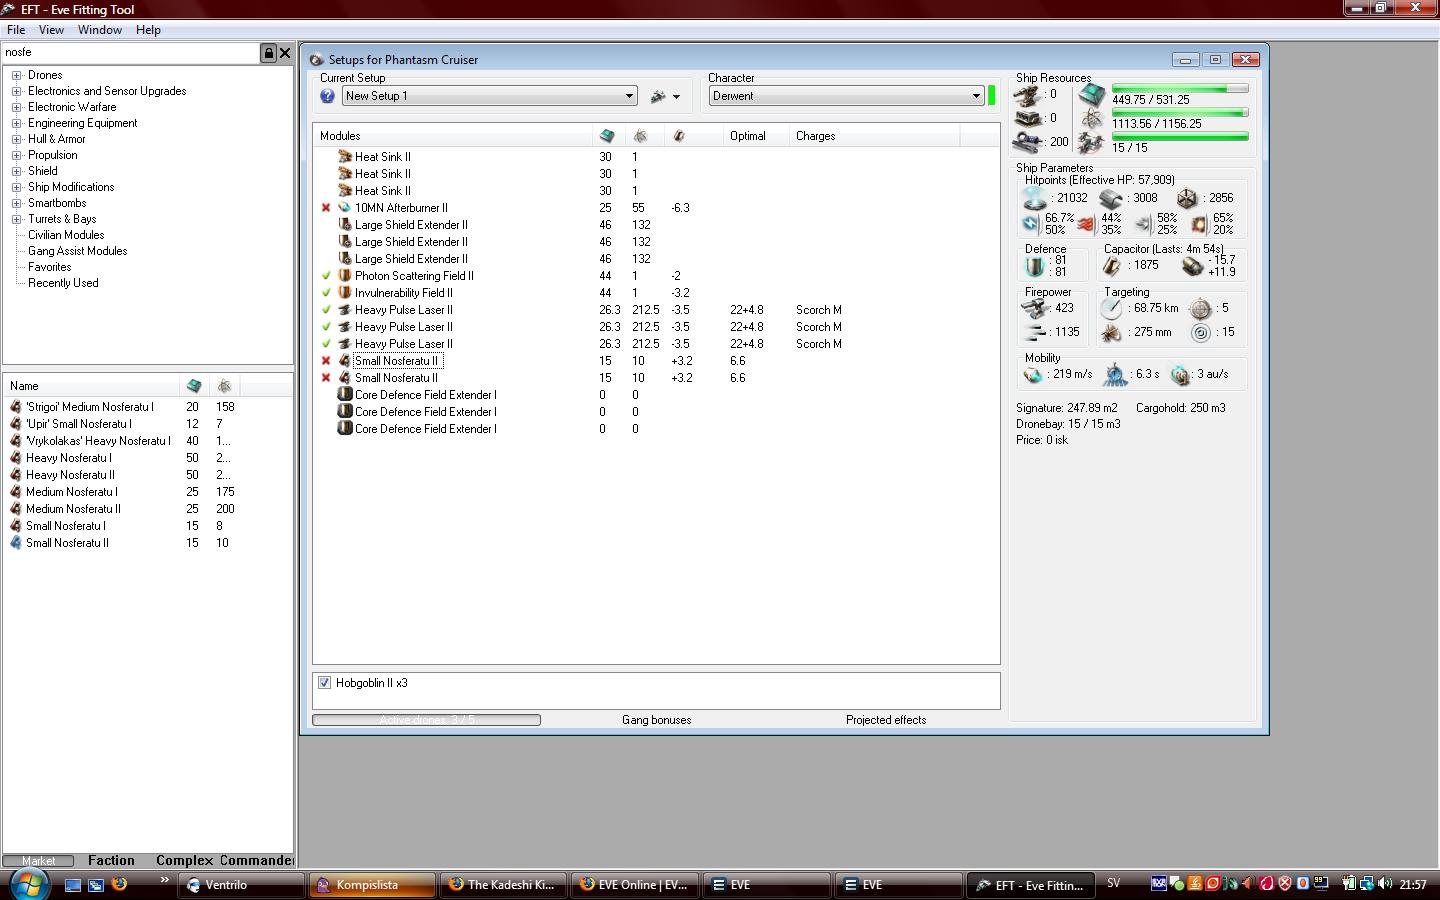
Task: Switch to the Faction tab
Action: 111,860
